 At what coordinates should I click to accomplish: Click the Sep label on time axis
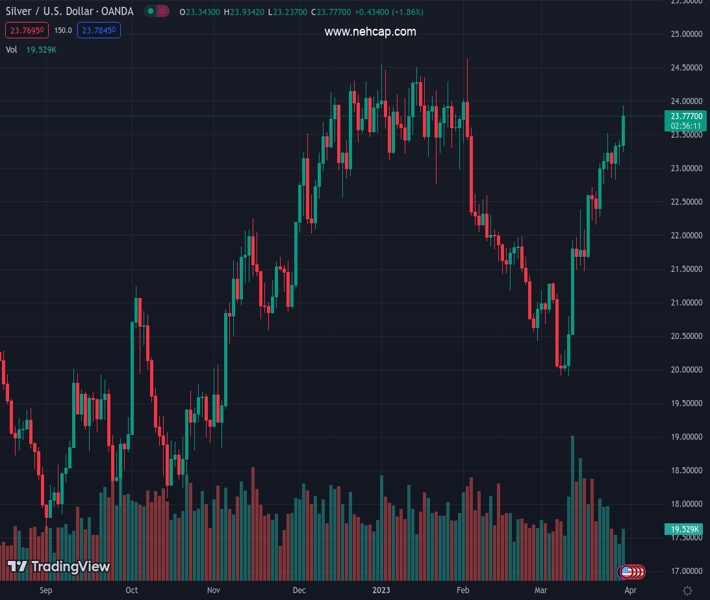(x=45, y=590)
